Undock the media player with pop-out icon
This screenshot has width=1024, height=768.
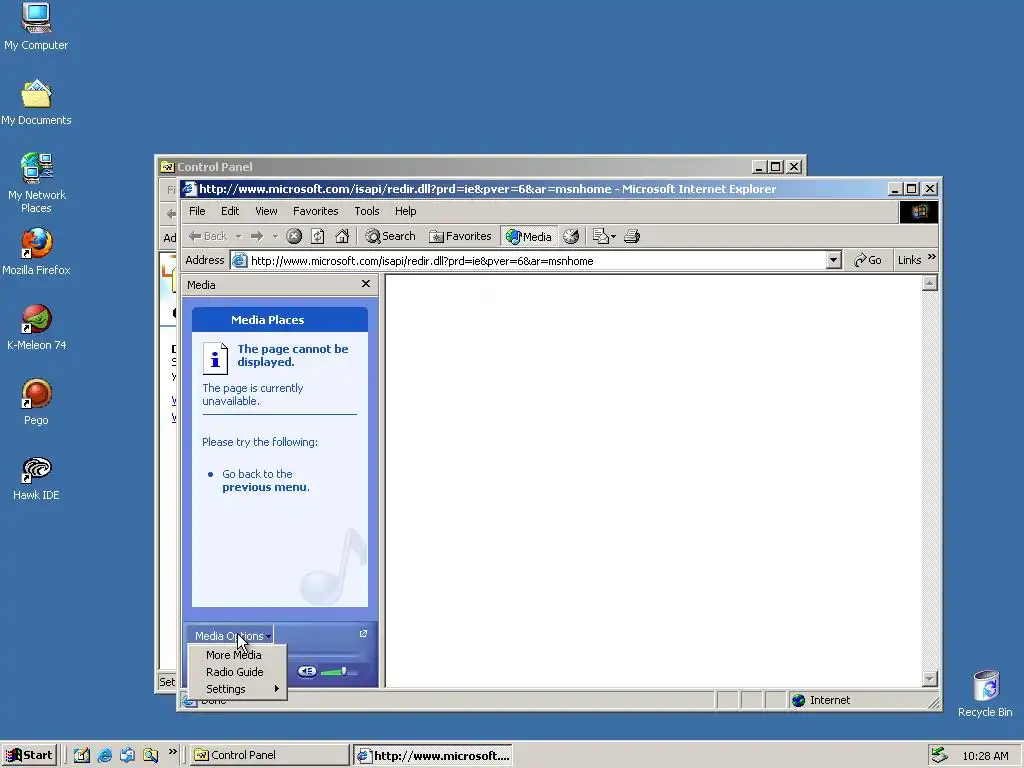(364, 633)
